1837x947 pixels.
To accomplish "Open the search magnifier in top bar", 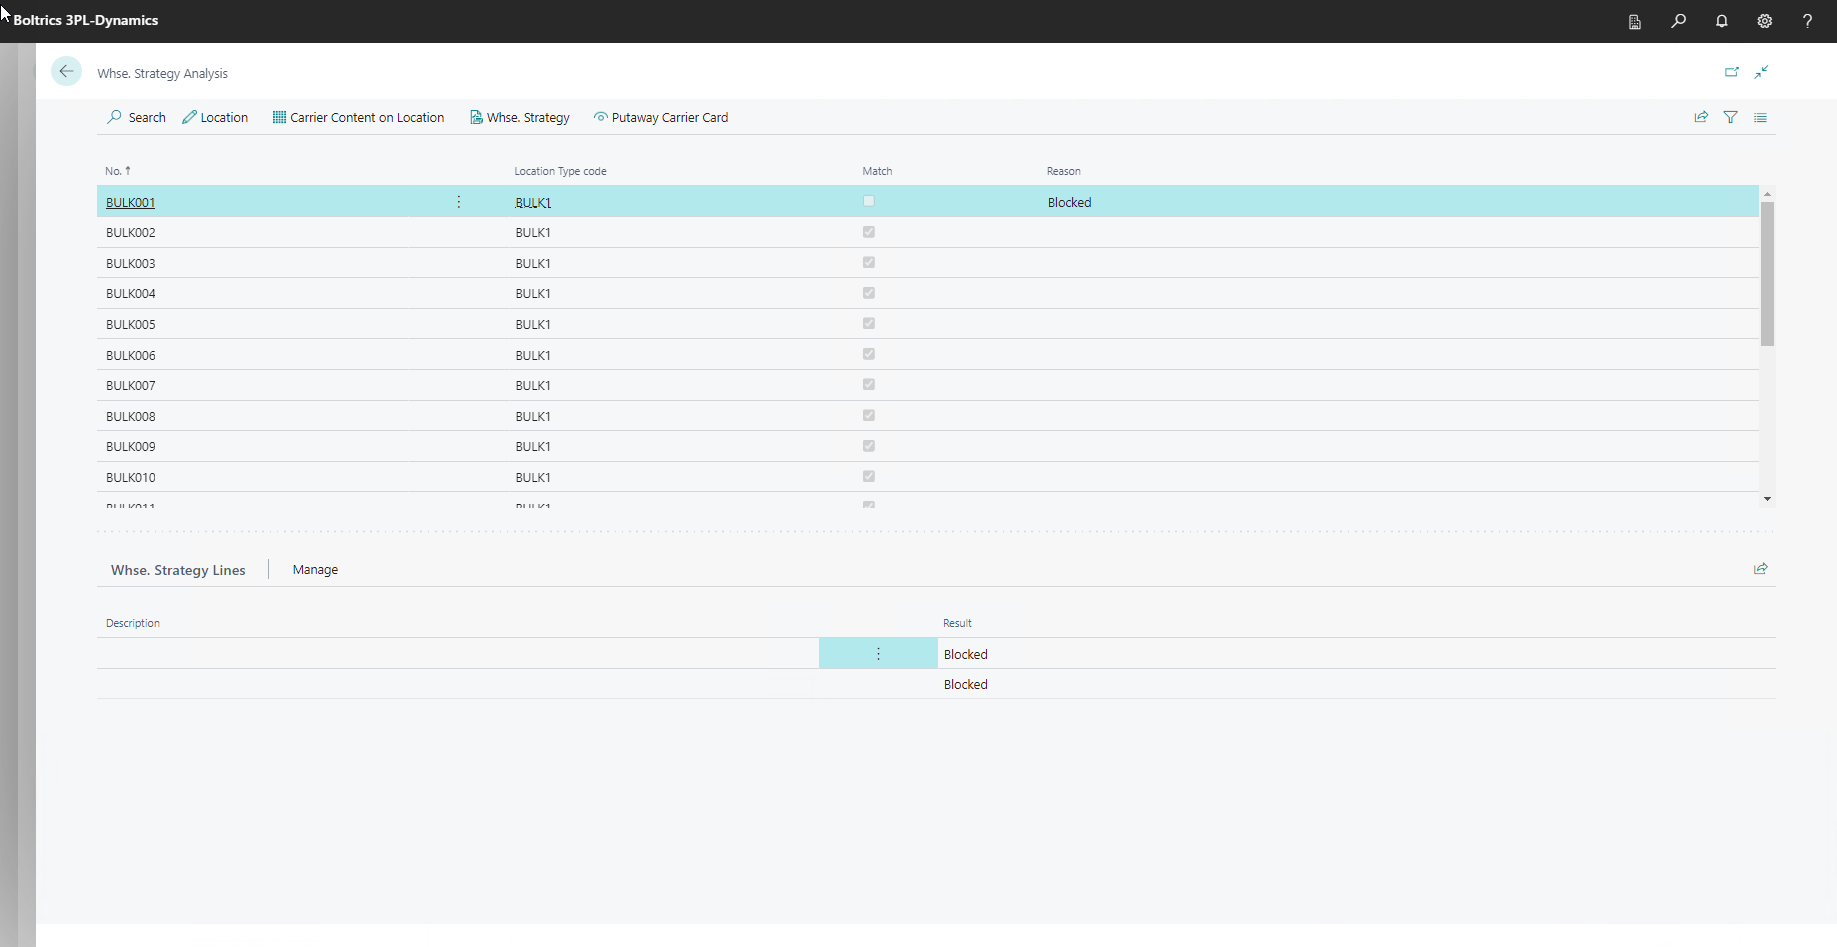I will [x=1678, y=21].
